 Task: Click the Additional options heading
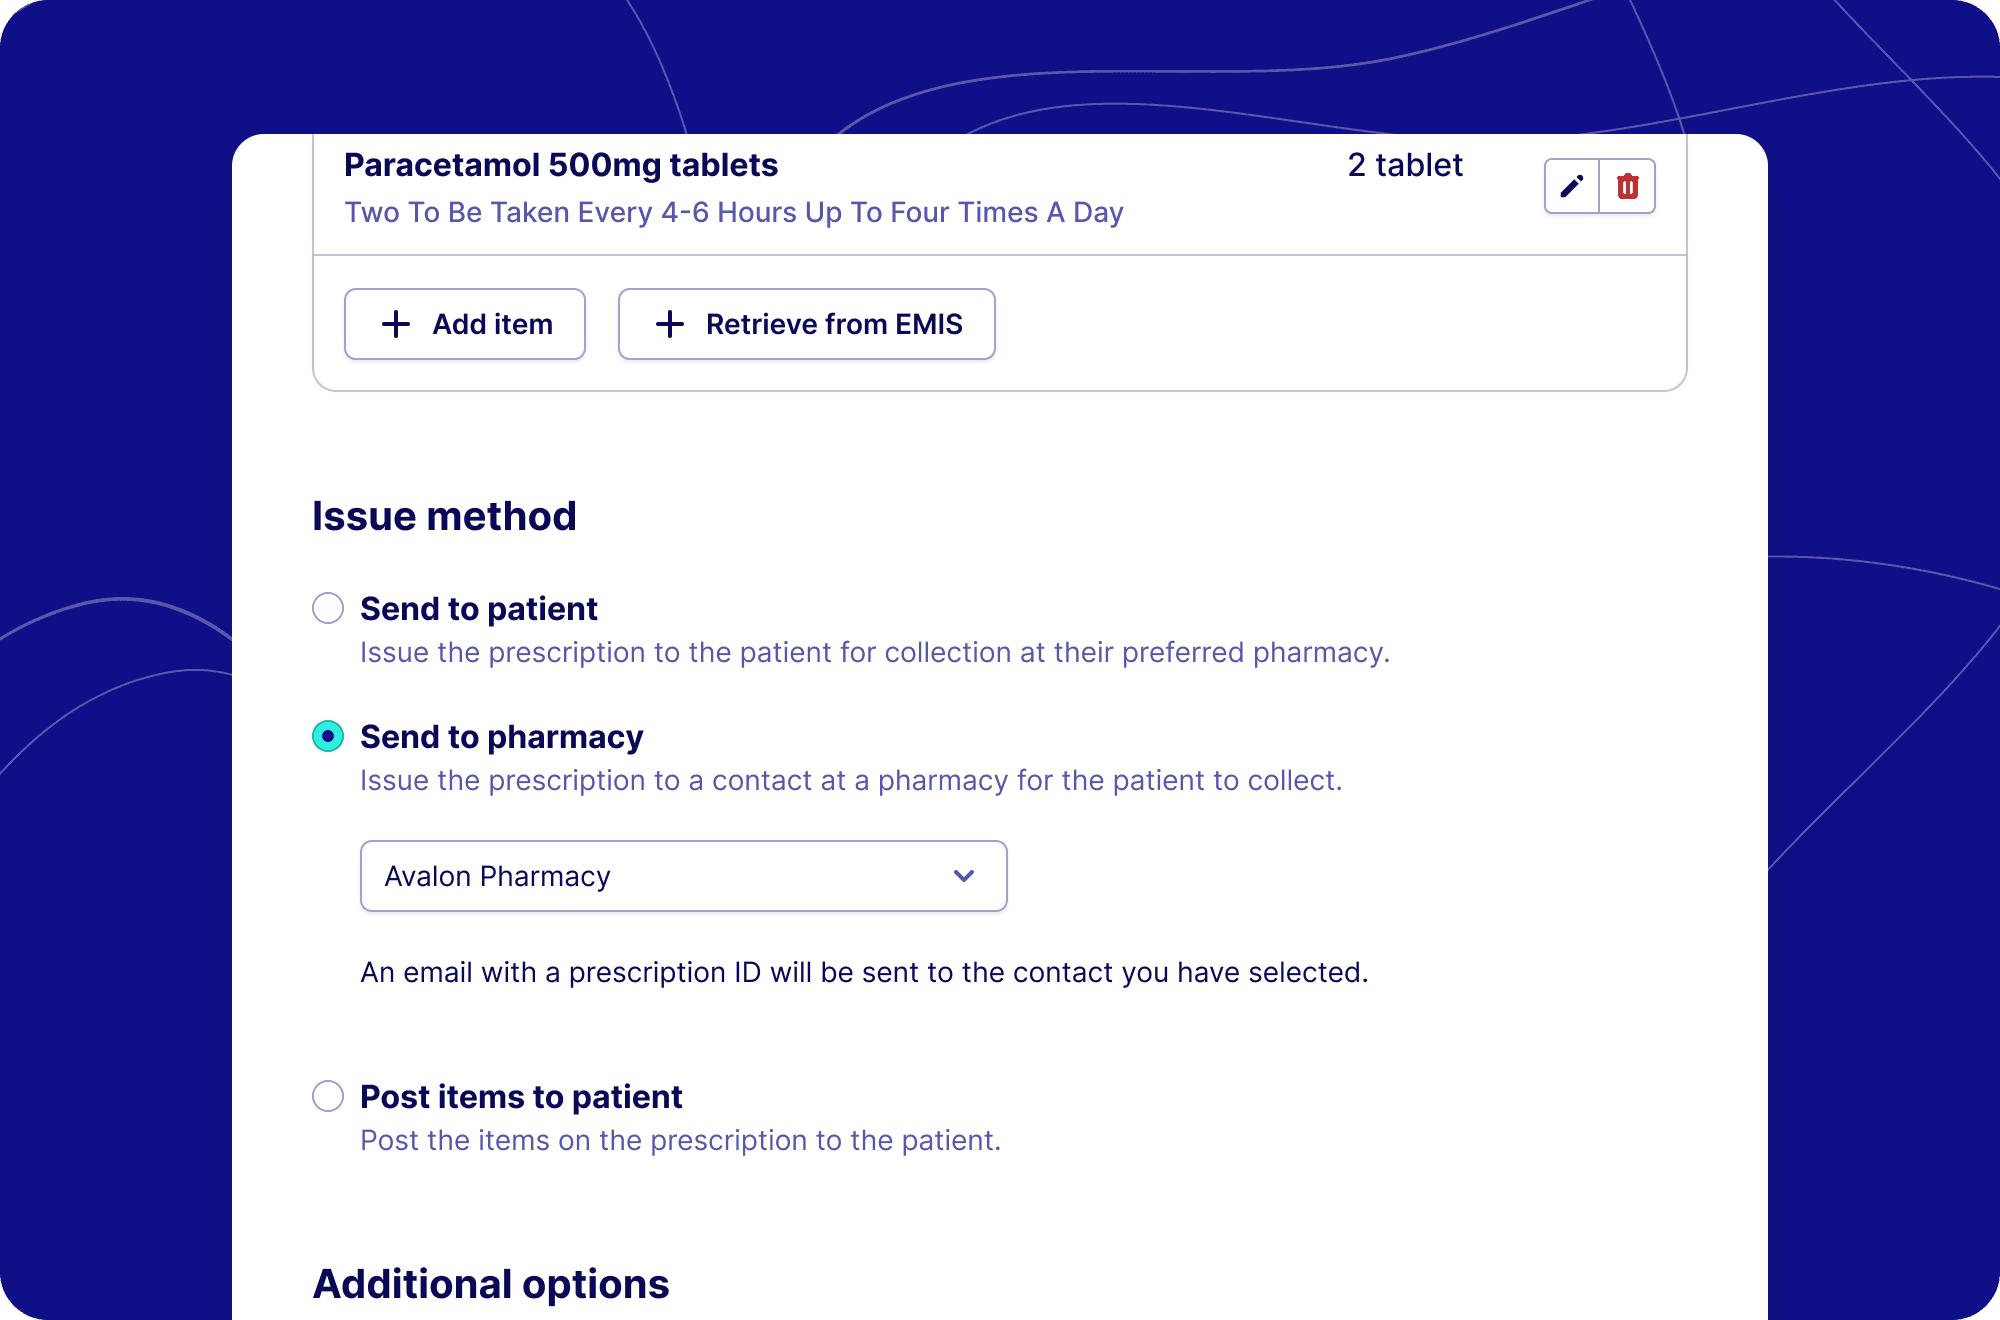491,1284
